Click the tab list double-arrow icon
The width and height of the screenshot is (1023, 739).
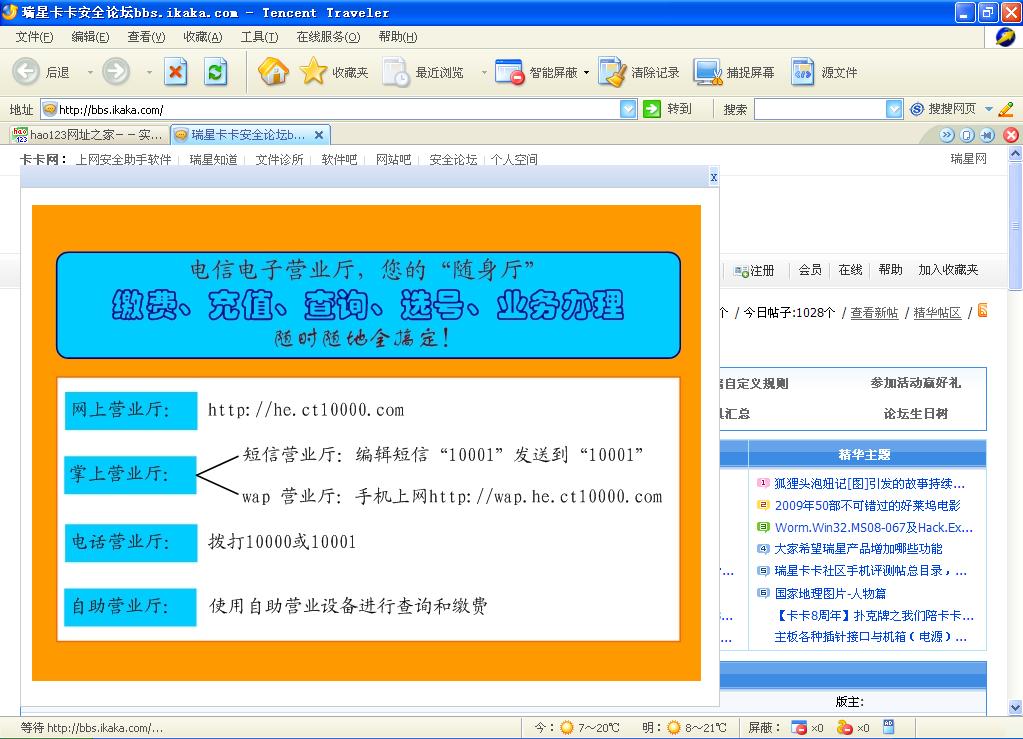pyautogui.click(x=947, y=135)
